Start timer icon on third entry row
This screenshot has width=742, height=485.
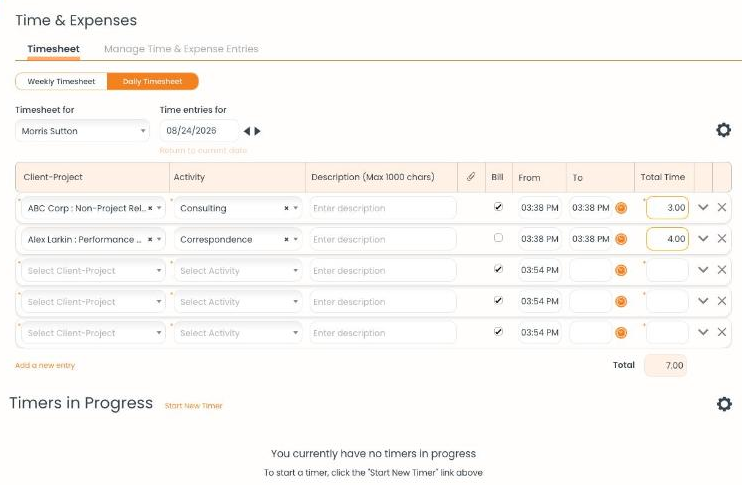point(621,270)
